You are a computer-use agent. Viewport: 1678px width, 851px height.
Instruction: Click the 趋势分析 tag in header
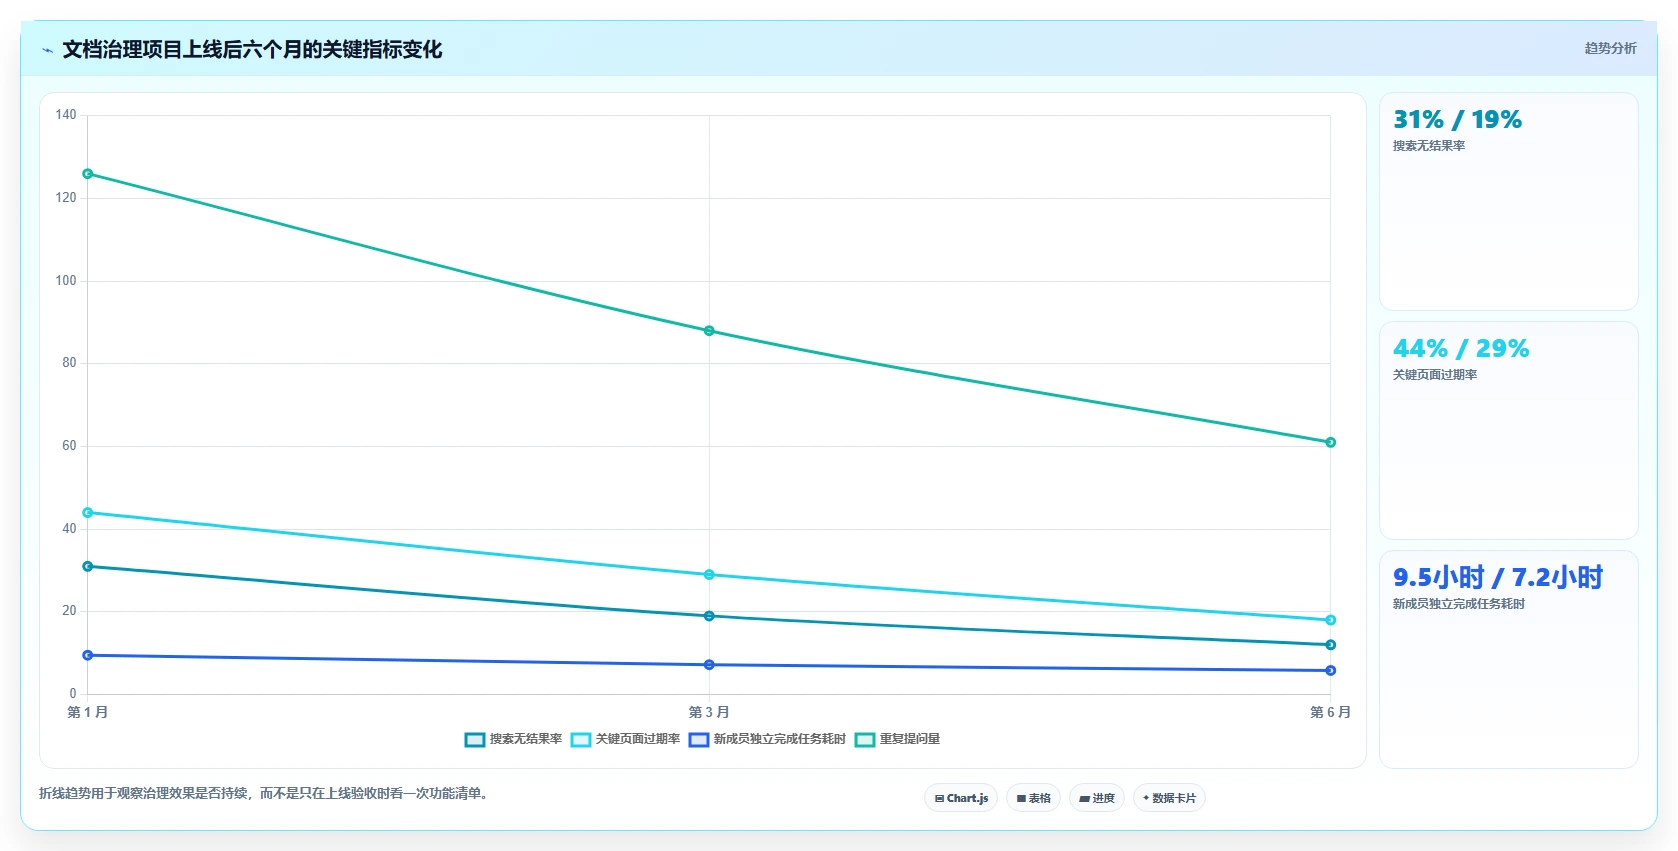click(x=1610, y=48)
